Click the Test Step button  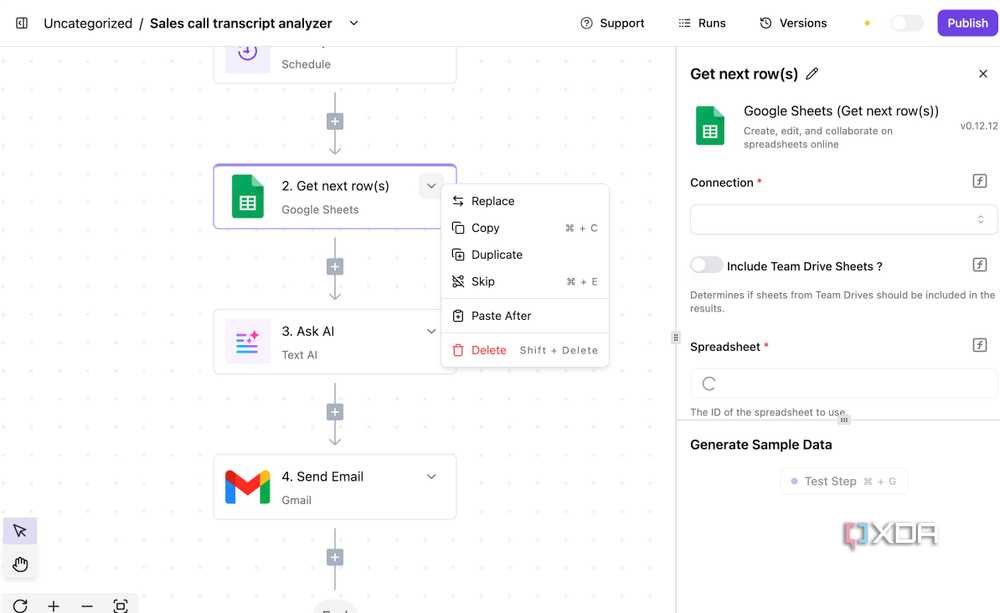point(844,482)
